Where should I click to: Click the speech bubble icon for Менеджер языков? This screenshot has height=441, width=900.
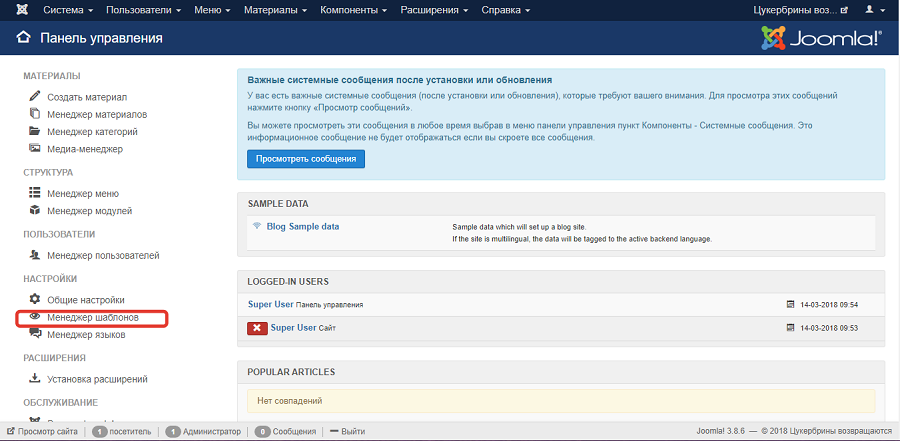tap(34, 335)
